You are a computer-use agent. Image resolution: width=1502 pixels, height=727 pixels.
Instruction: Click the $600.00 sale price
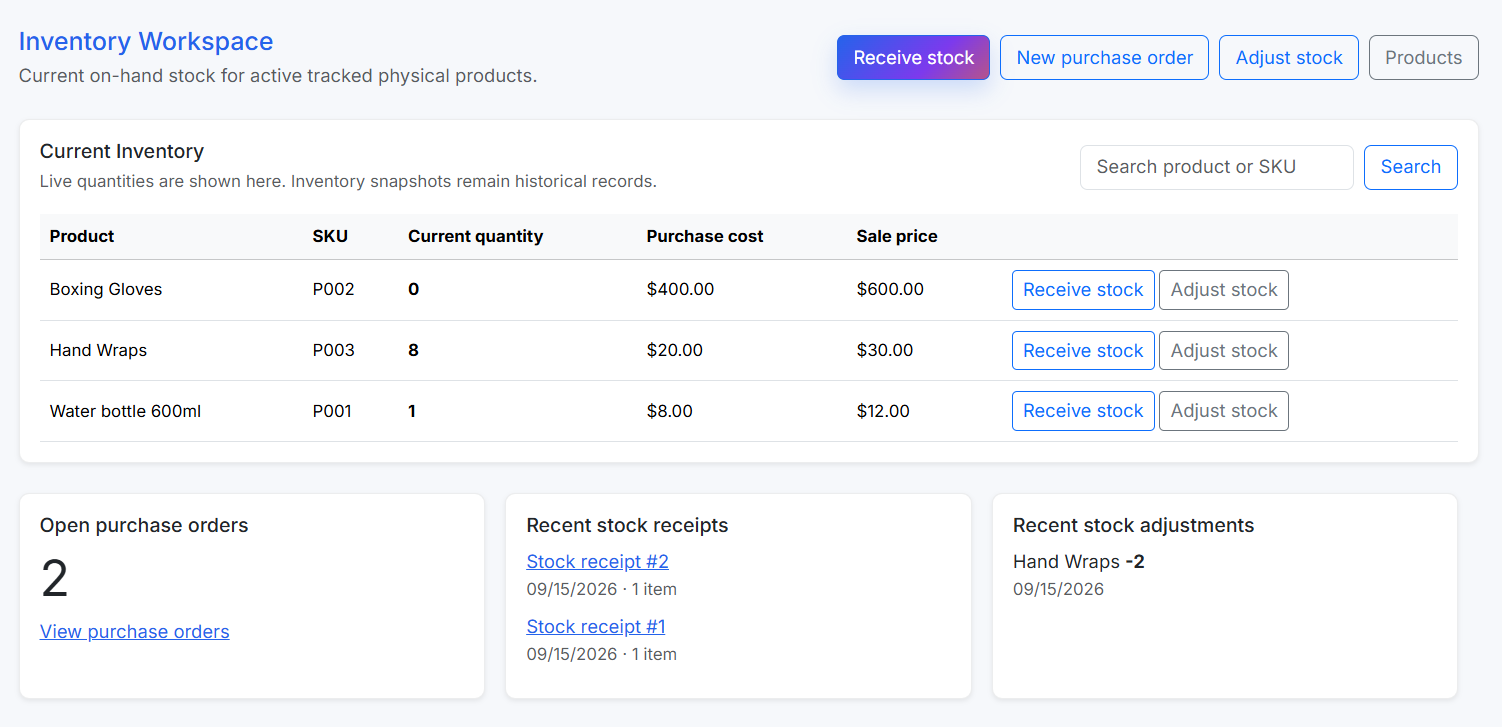[x=890, y=290]
